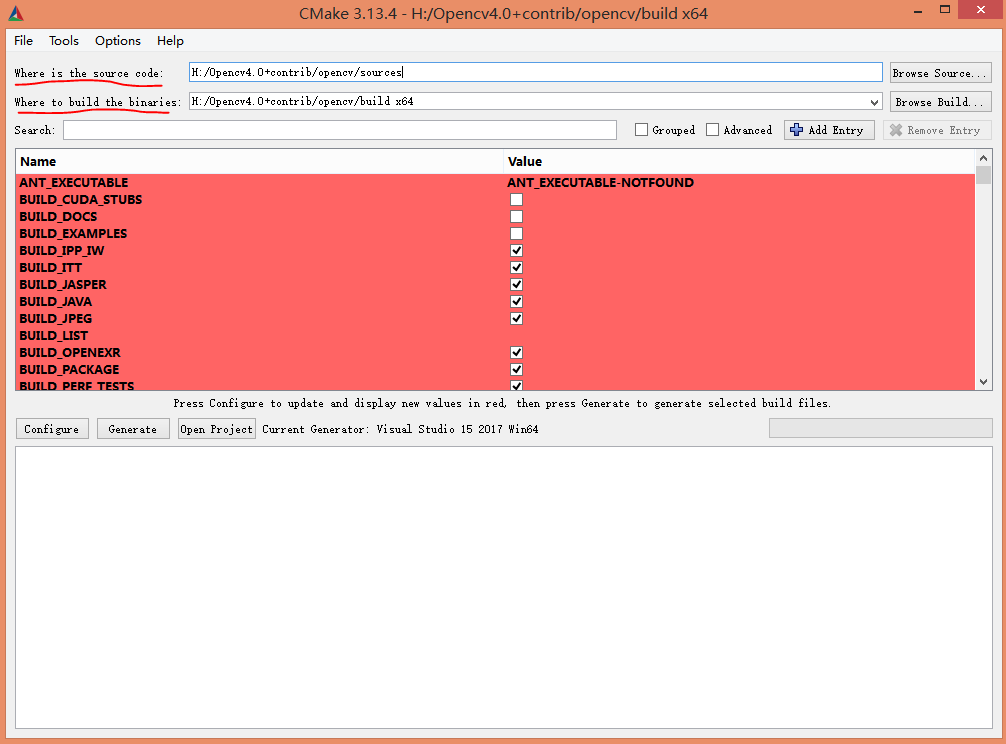1006x744 pixels.
Task: Click the scroll-up arrow of the variable list
Action: (x=984, y=158)
